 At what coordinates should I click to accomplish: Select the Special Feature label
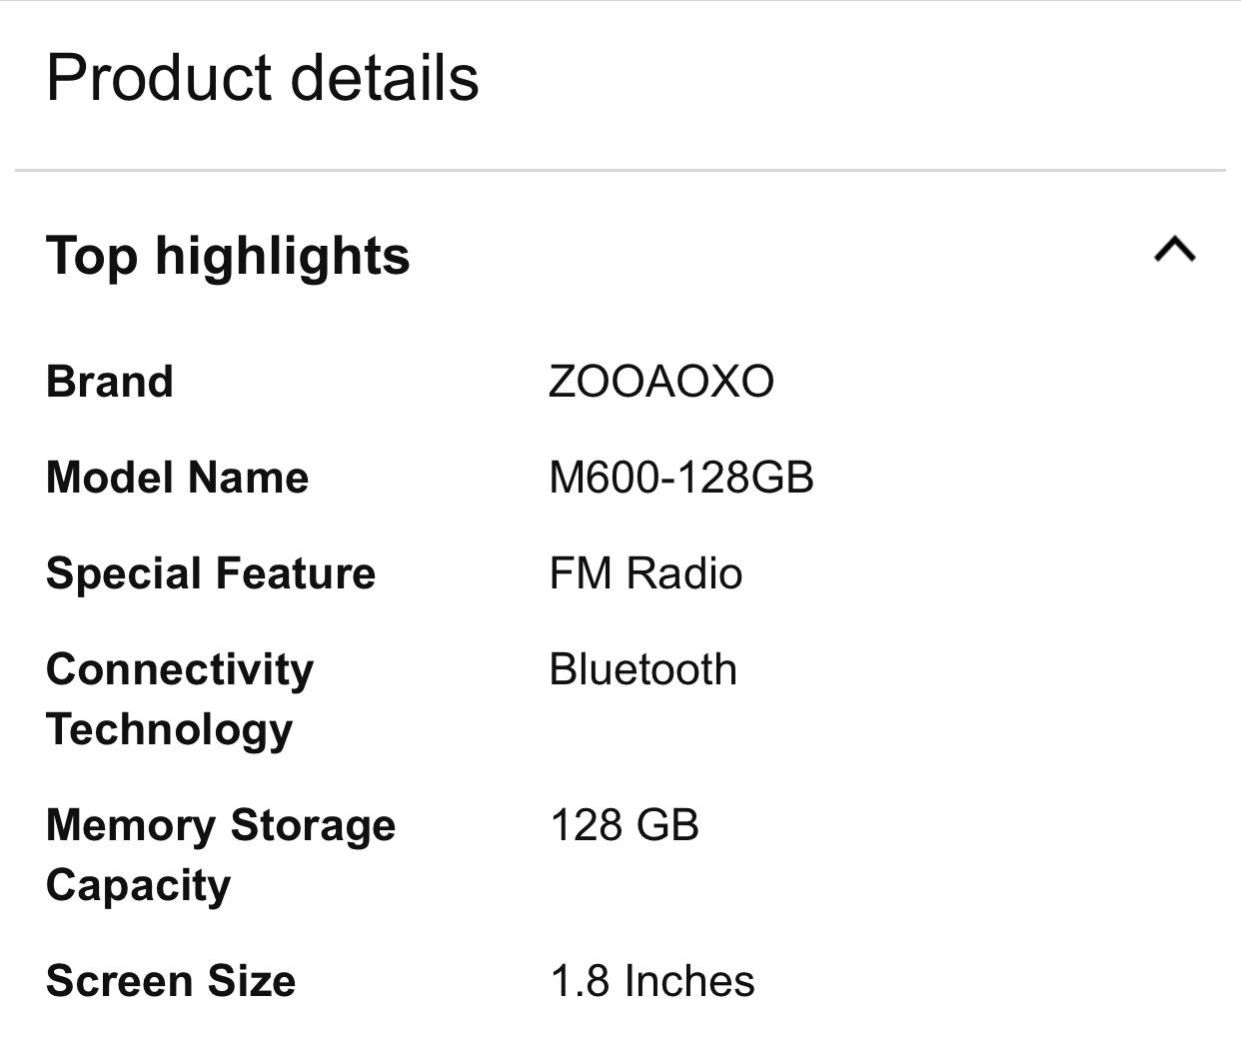click(211, 574)
